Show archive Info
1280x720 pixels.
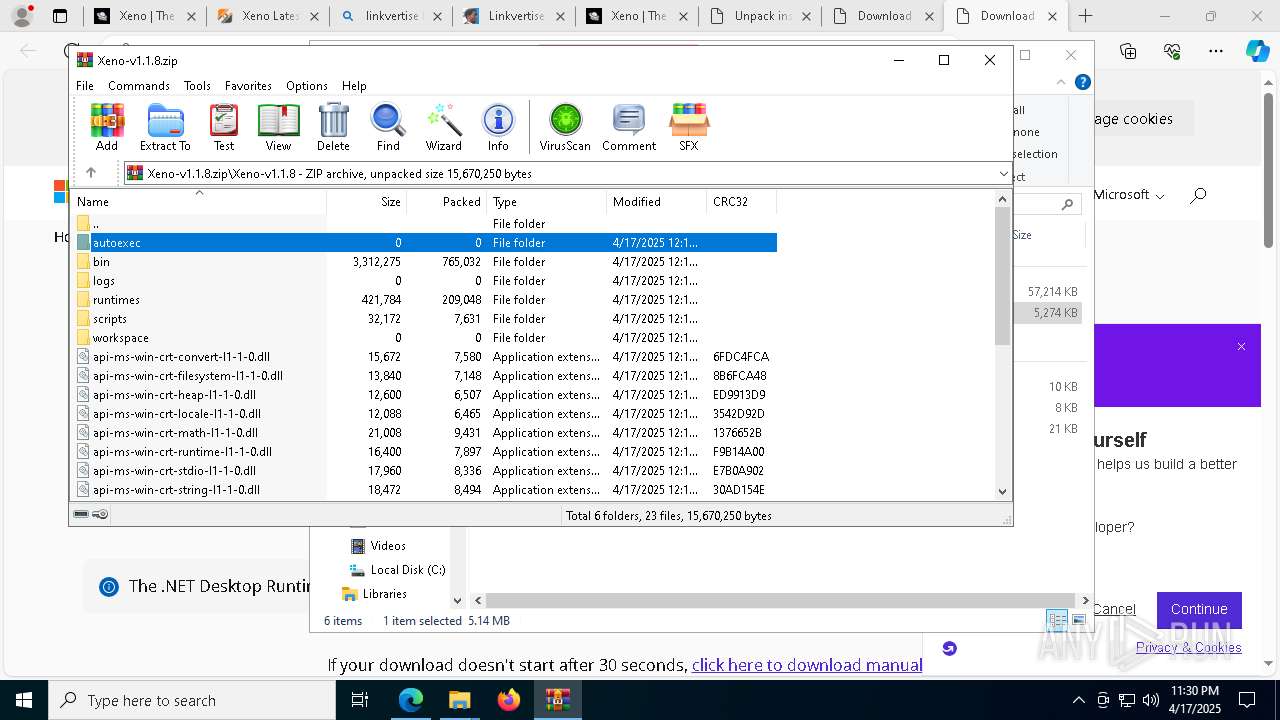coord(498,127)
